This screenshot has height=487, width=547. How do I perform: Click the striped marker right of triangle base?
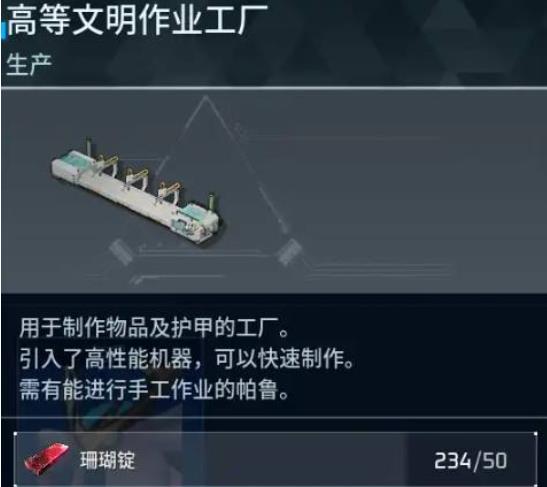[289, 252]
